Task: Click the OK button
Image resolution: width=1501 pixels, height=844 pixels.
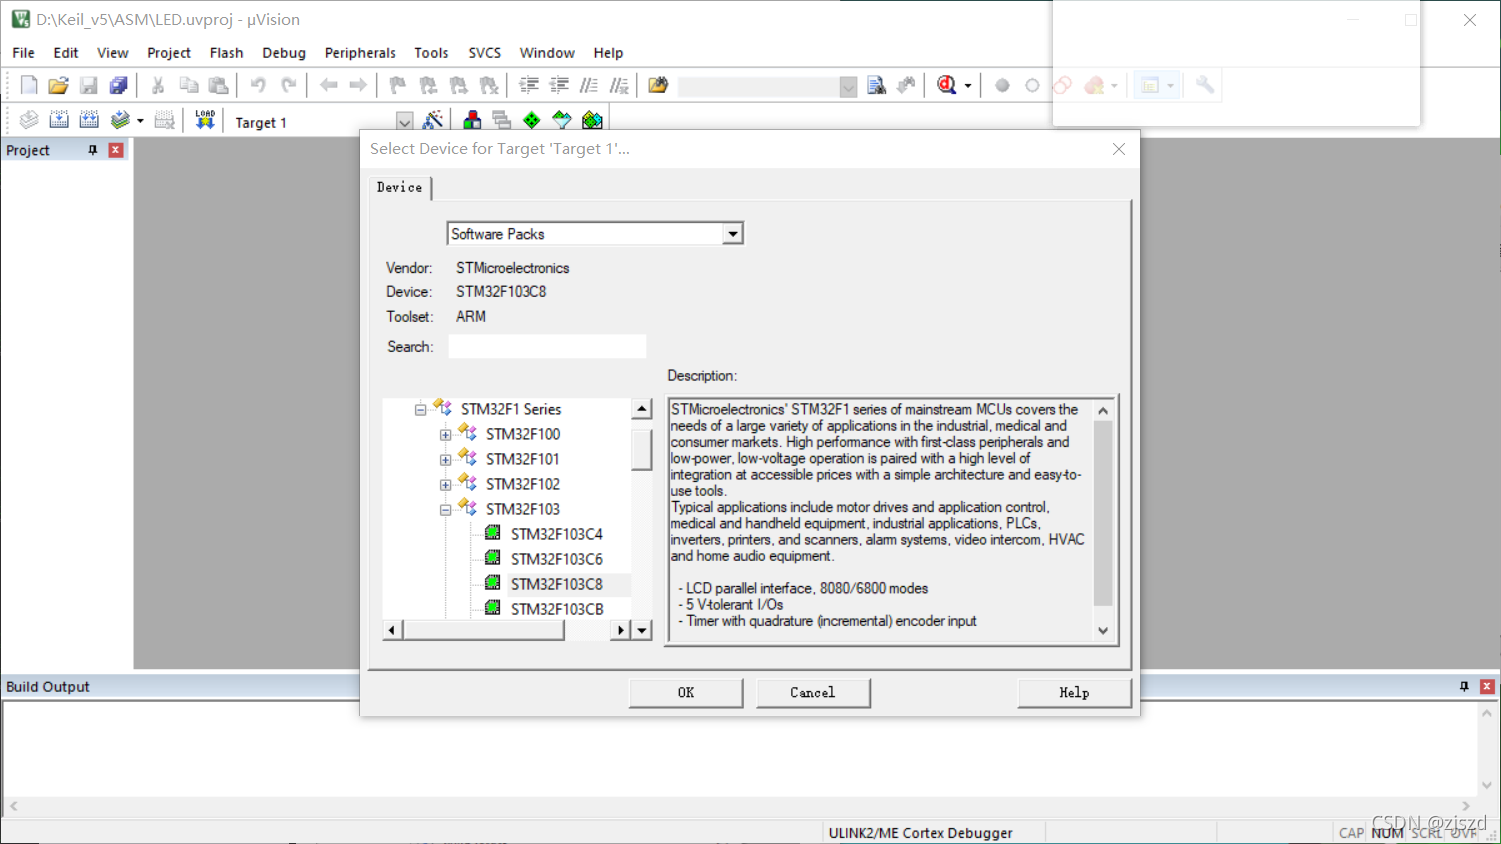Action: [x=686, y=692]
